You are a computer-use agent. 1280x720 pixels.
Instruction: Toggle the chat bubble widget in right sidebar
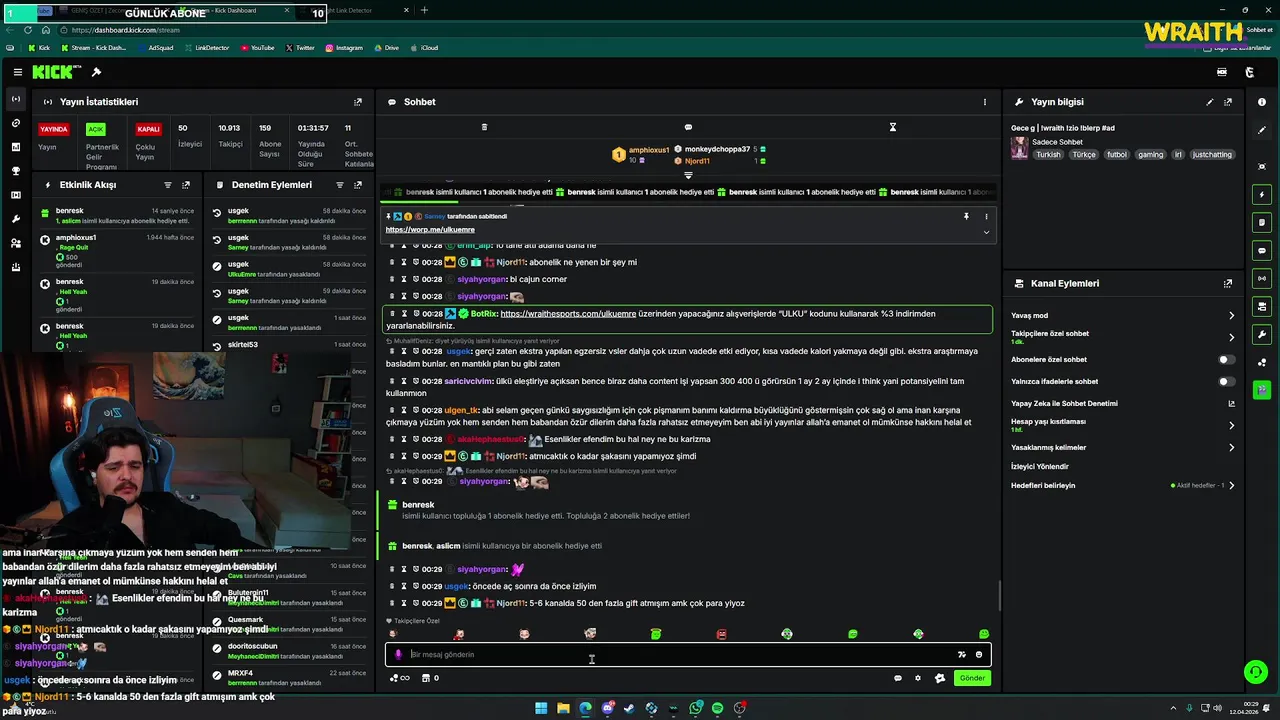coord(1262,250)
